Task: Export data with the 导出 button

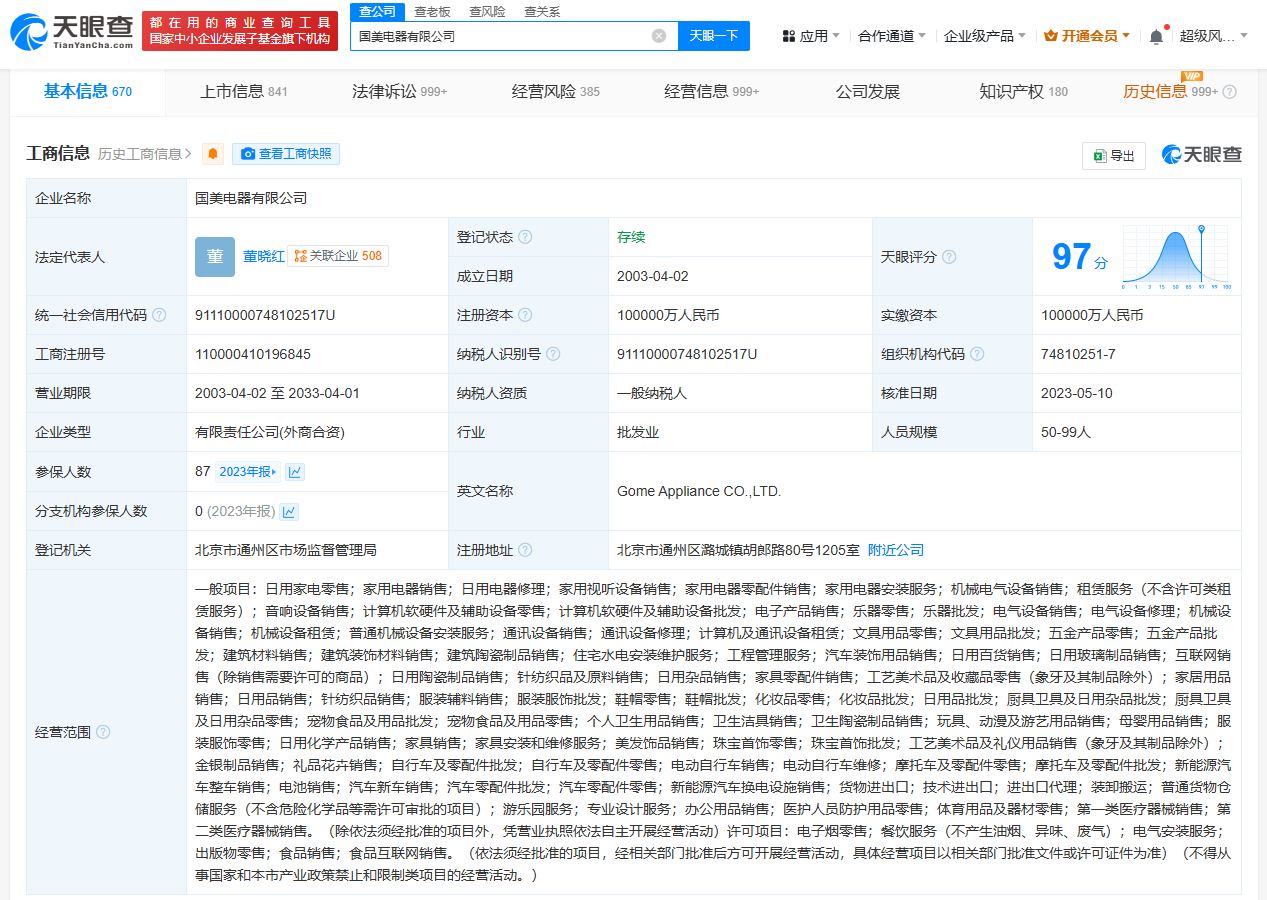Action: [1114, 155]
